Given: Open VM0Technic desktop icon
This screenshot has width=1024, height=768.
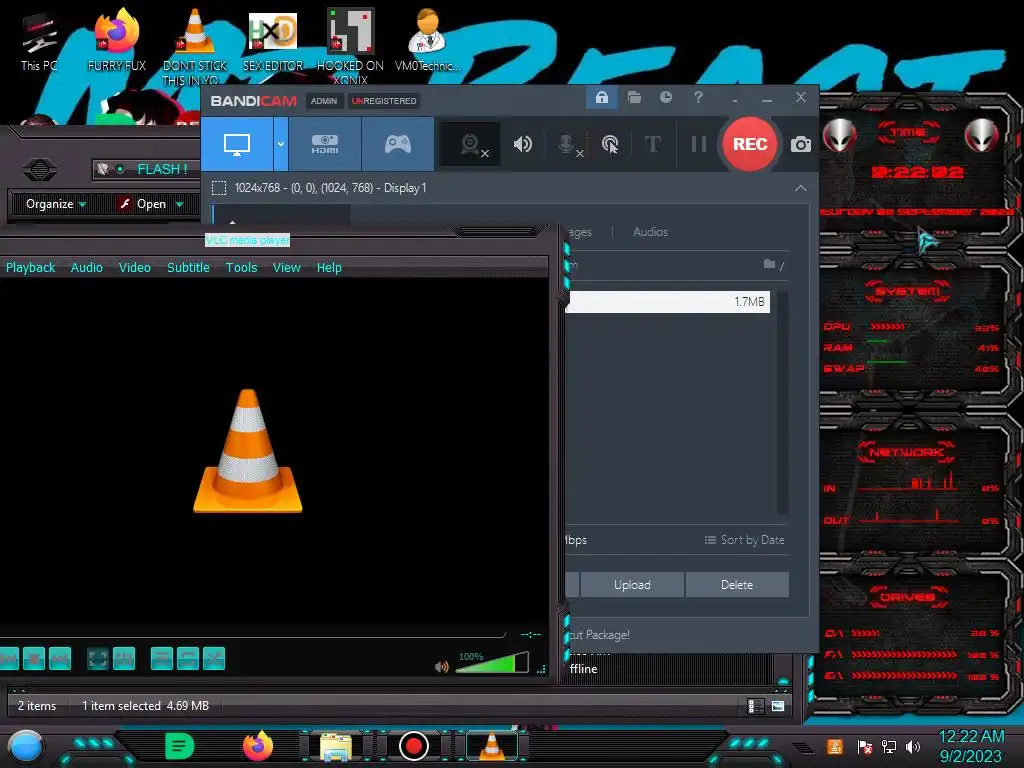Looking at the screenshot, I should [x=428, y=40].
